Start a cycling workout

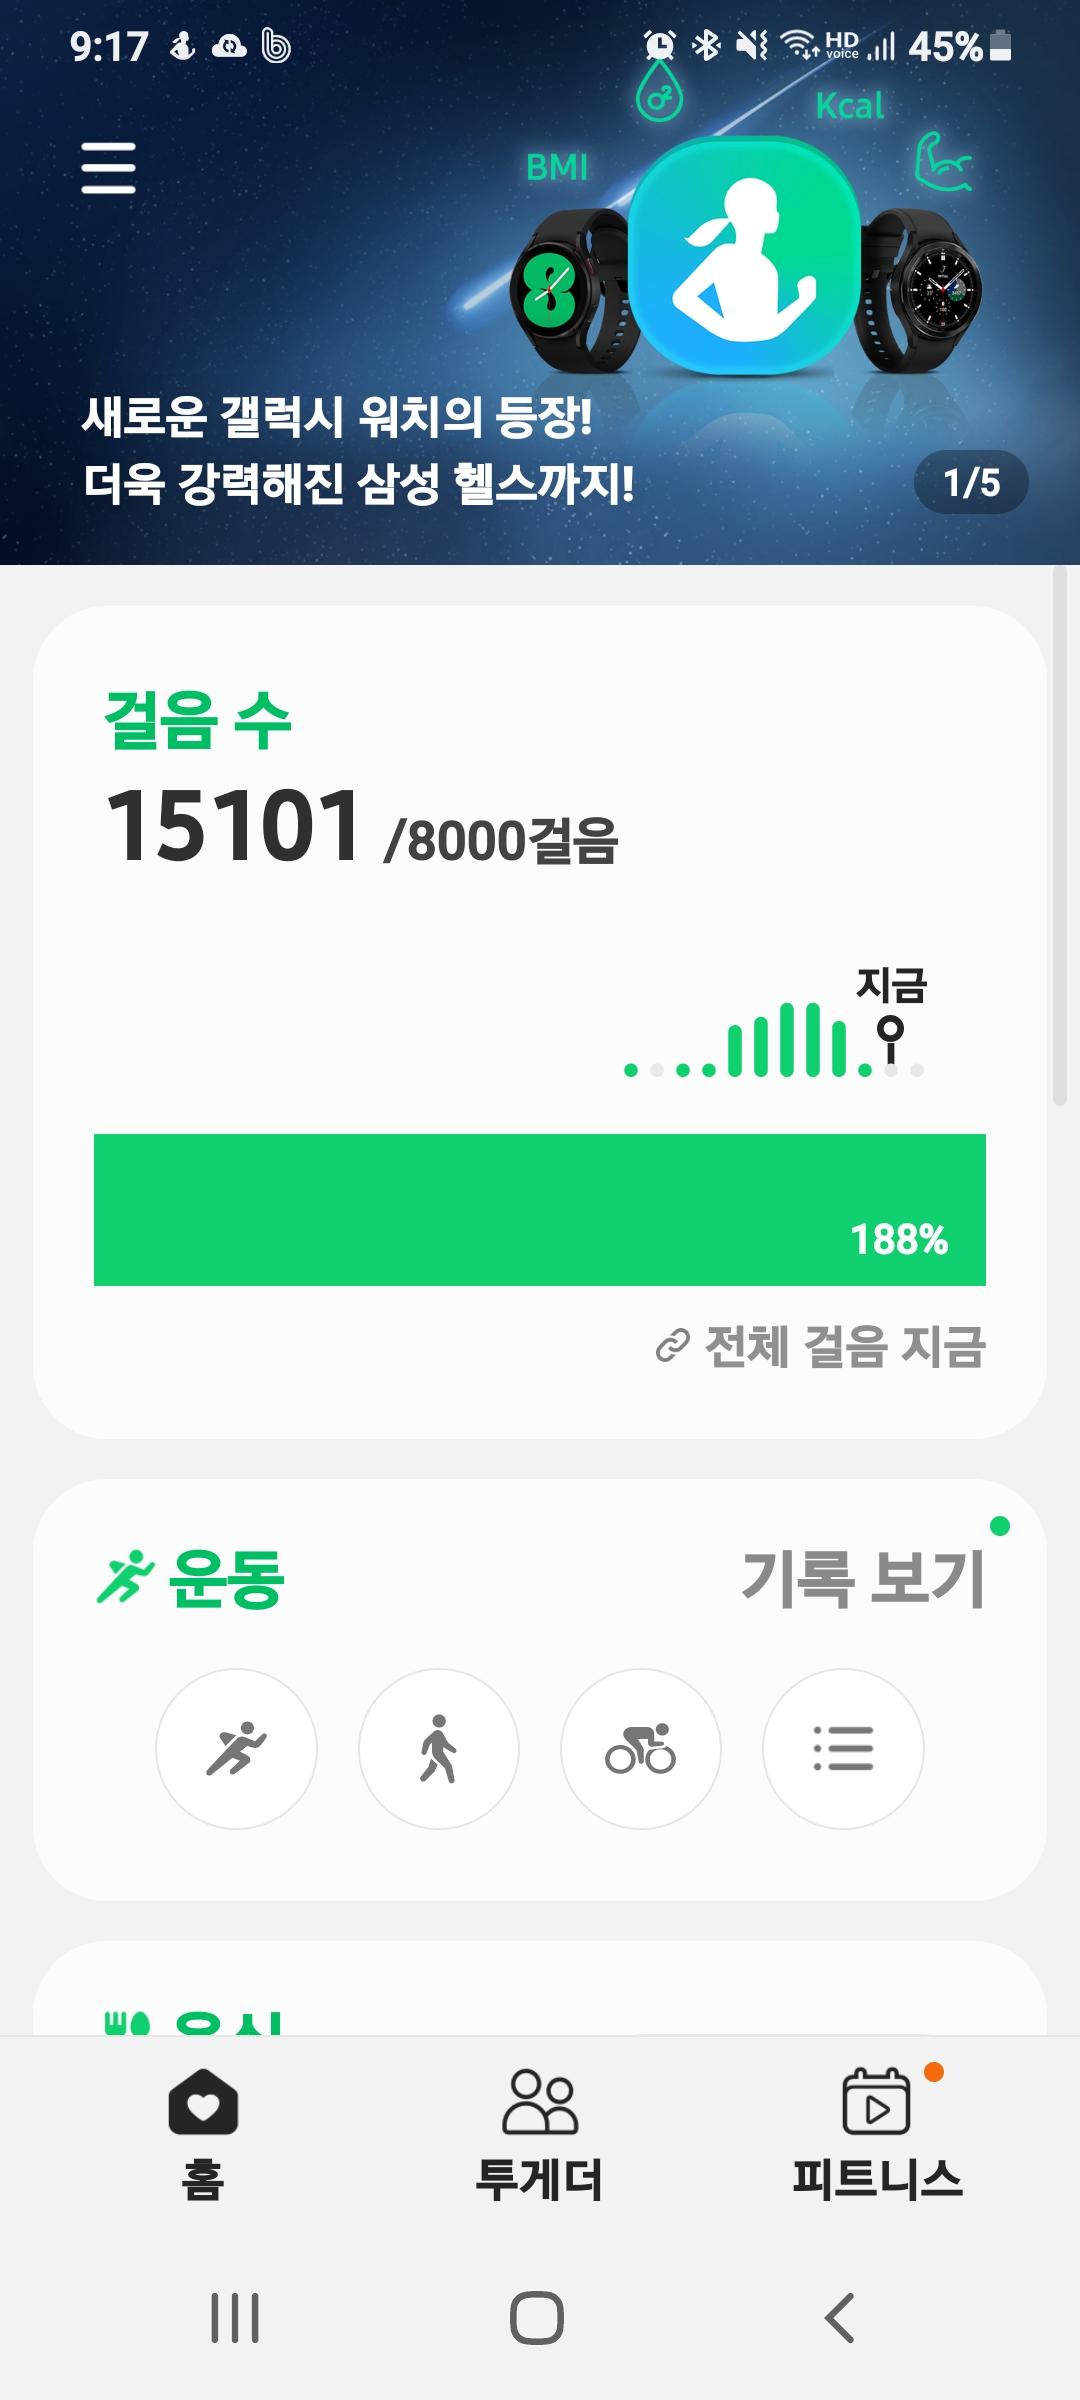click(x=641, y=1749)
